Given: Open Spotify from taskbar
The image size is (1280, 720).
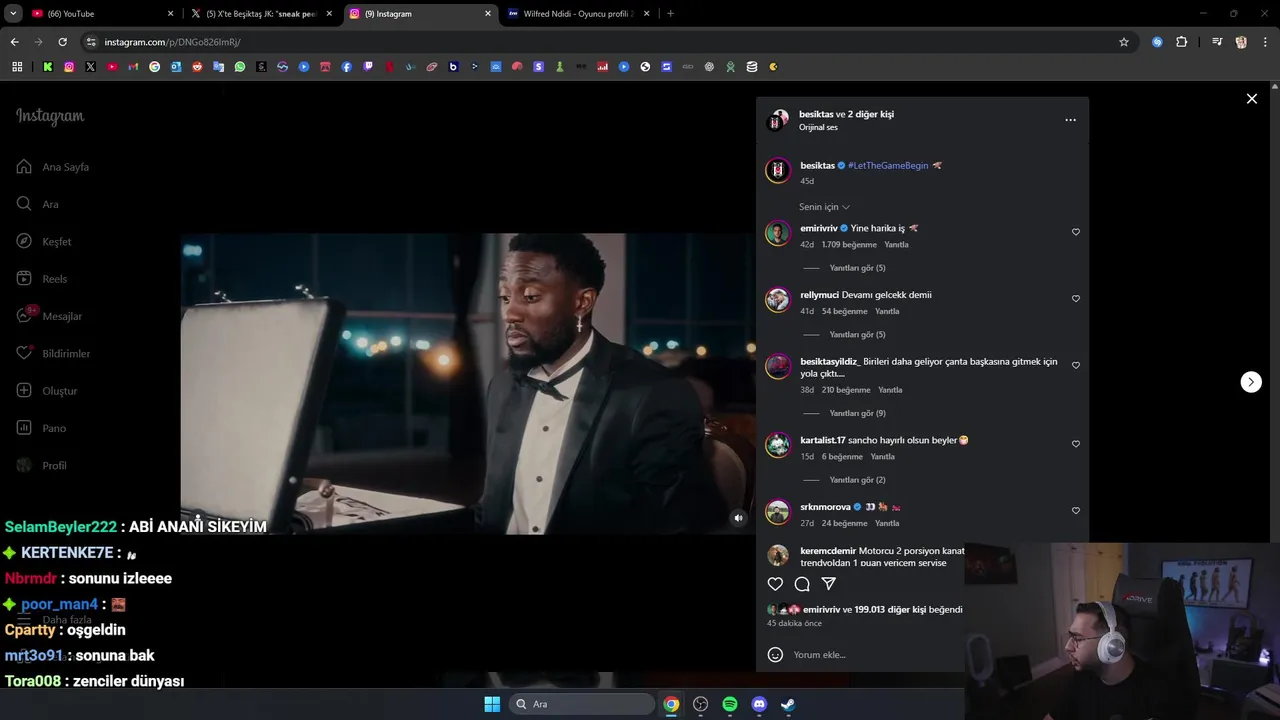Looking at the screenshot, I should 730,704.
